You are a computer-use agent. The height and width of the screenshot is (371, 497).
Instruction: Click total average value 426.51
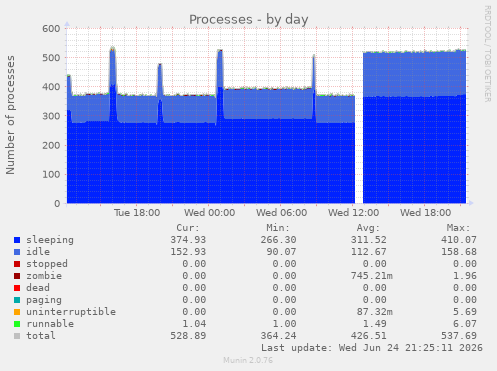(x=369, y=336)
